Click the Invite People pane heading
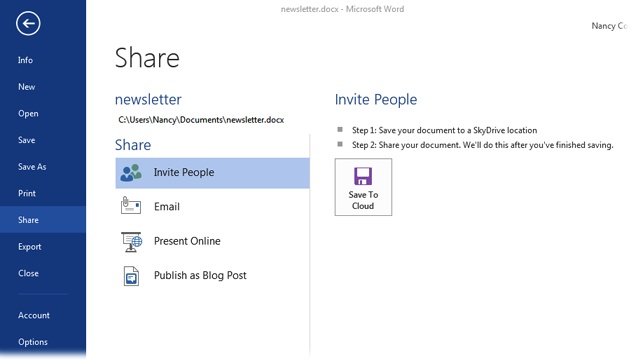Viewport: 631px width, 361px height. point(376,99)
